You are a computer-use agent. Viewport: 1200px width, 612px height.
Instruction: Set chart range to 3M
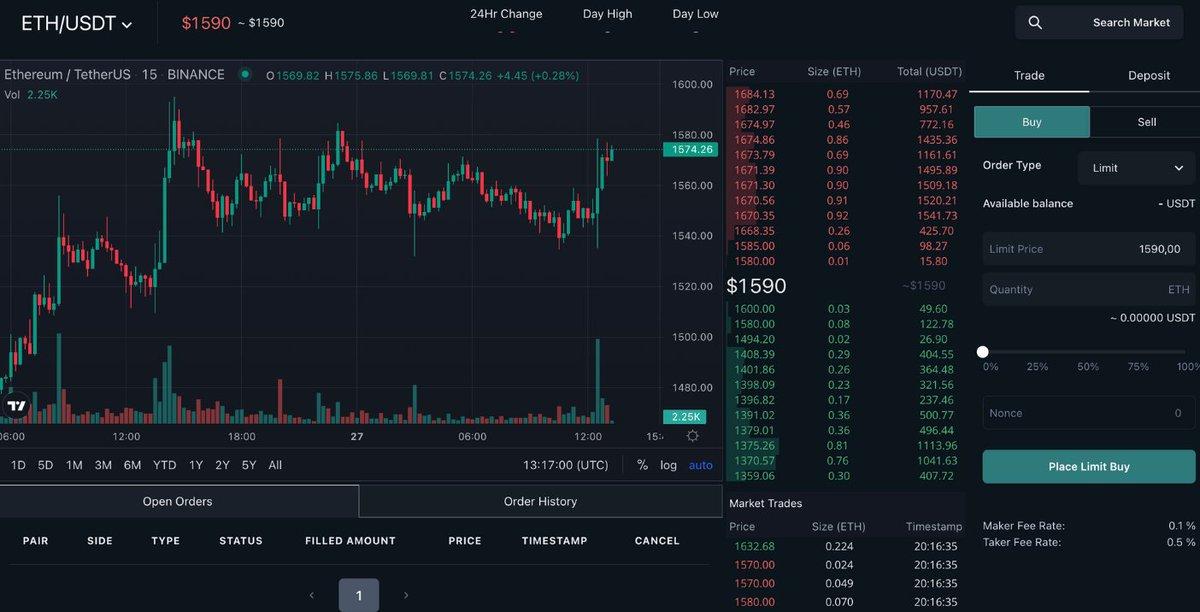coord(103,465)
